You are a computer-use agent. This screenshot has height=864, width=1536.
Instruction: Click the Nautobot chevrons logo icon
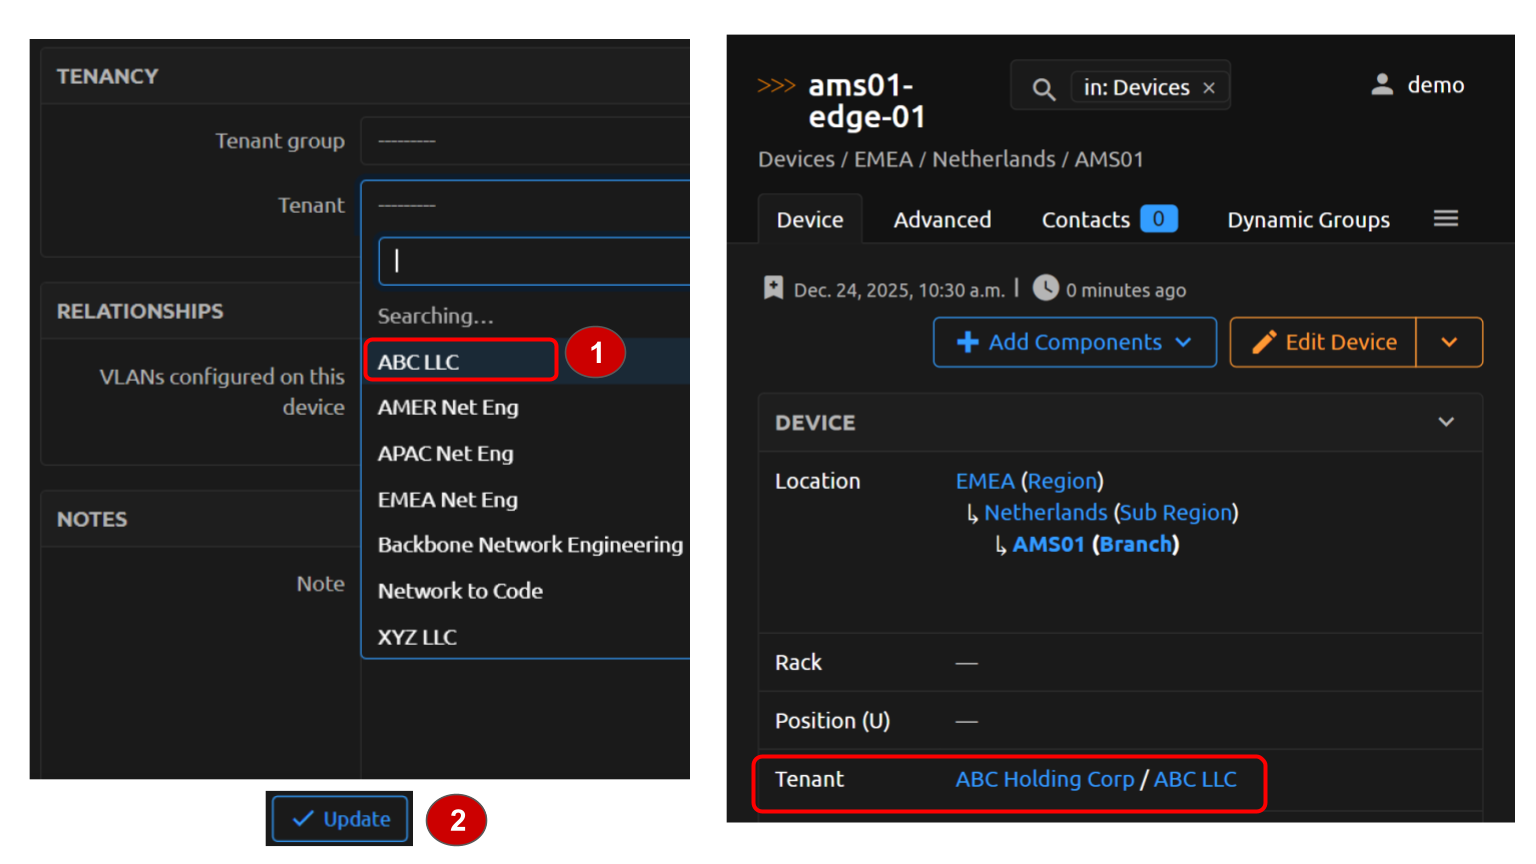coord(776,86)
